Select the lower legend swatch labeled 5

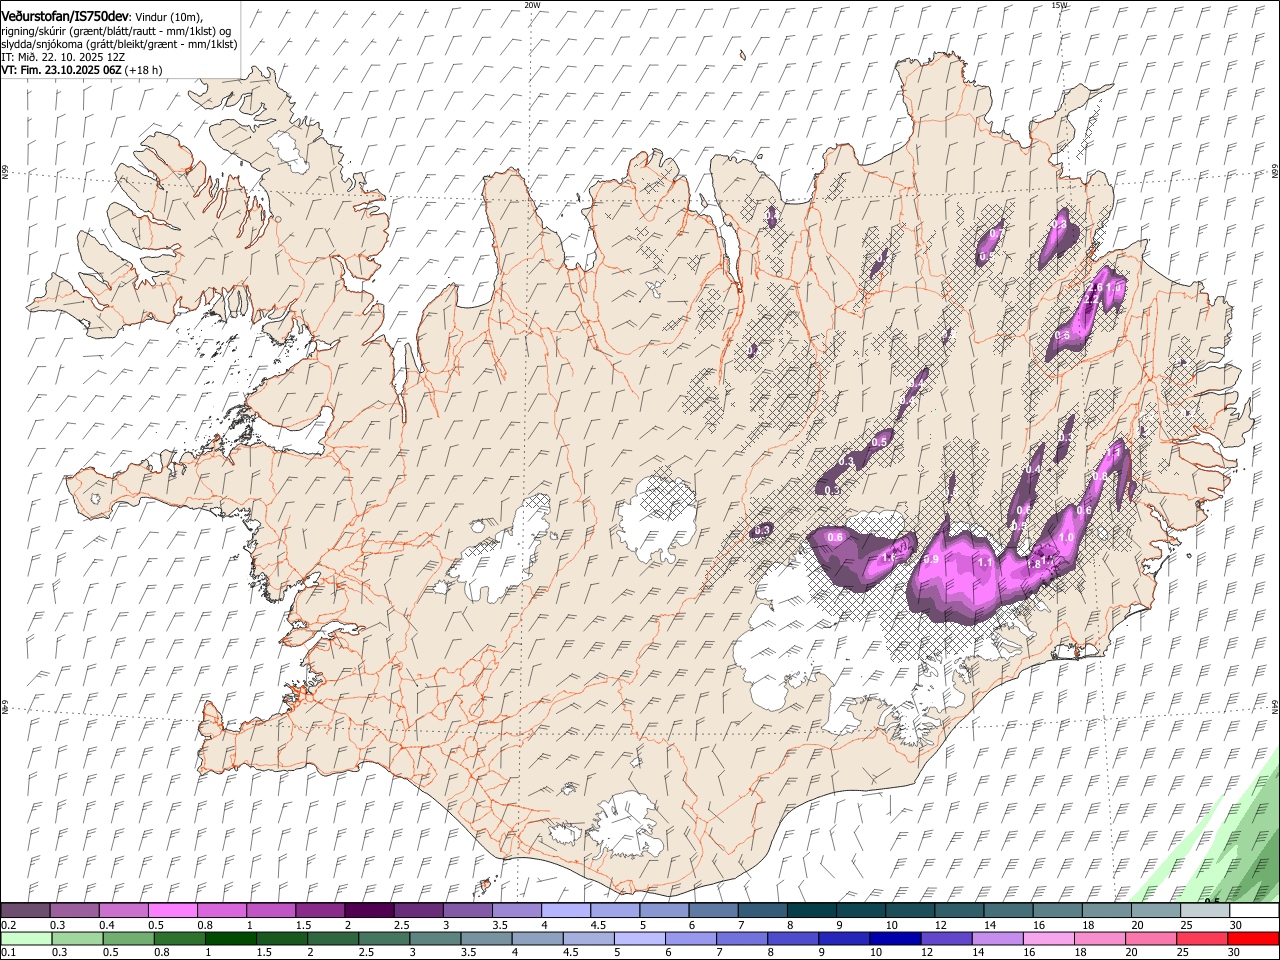[x=641, y=938]
